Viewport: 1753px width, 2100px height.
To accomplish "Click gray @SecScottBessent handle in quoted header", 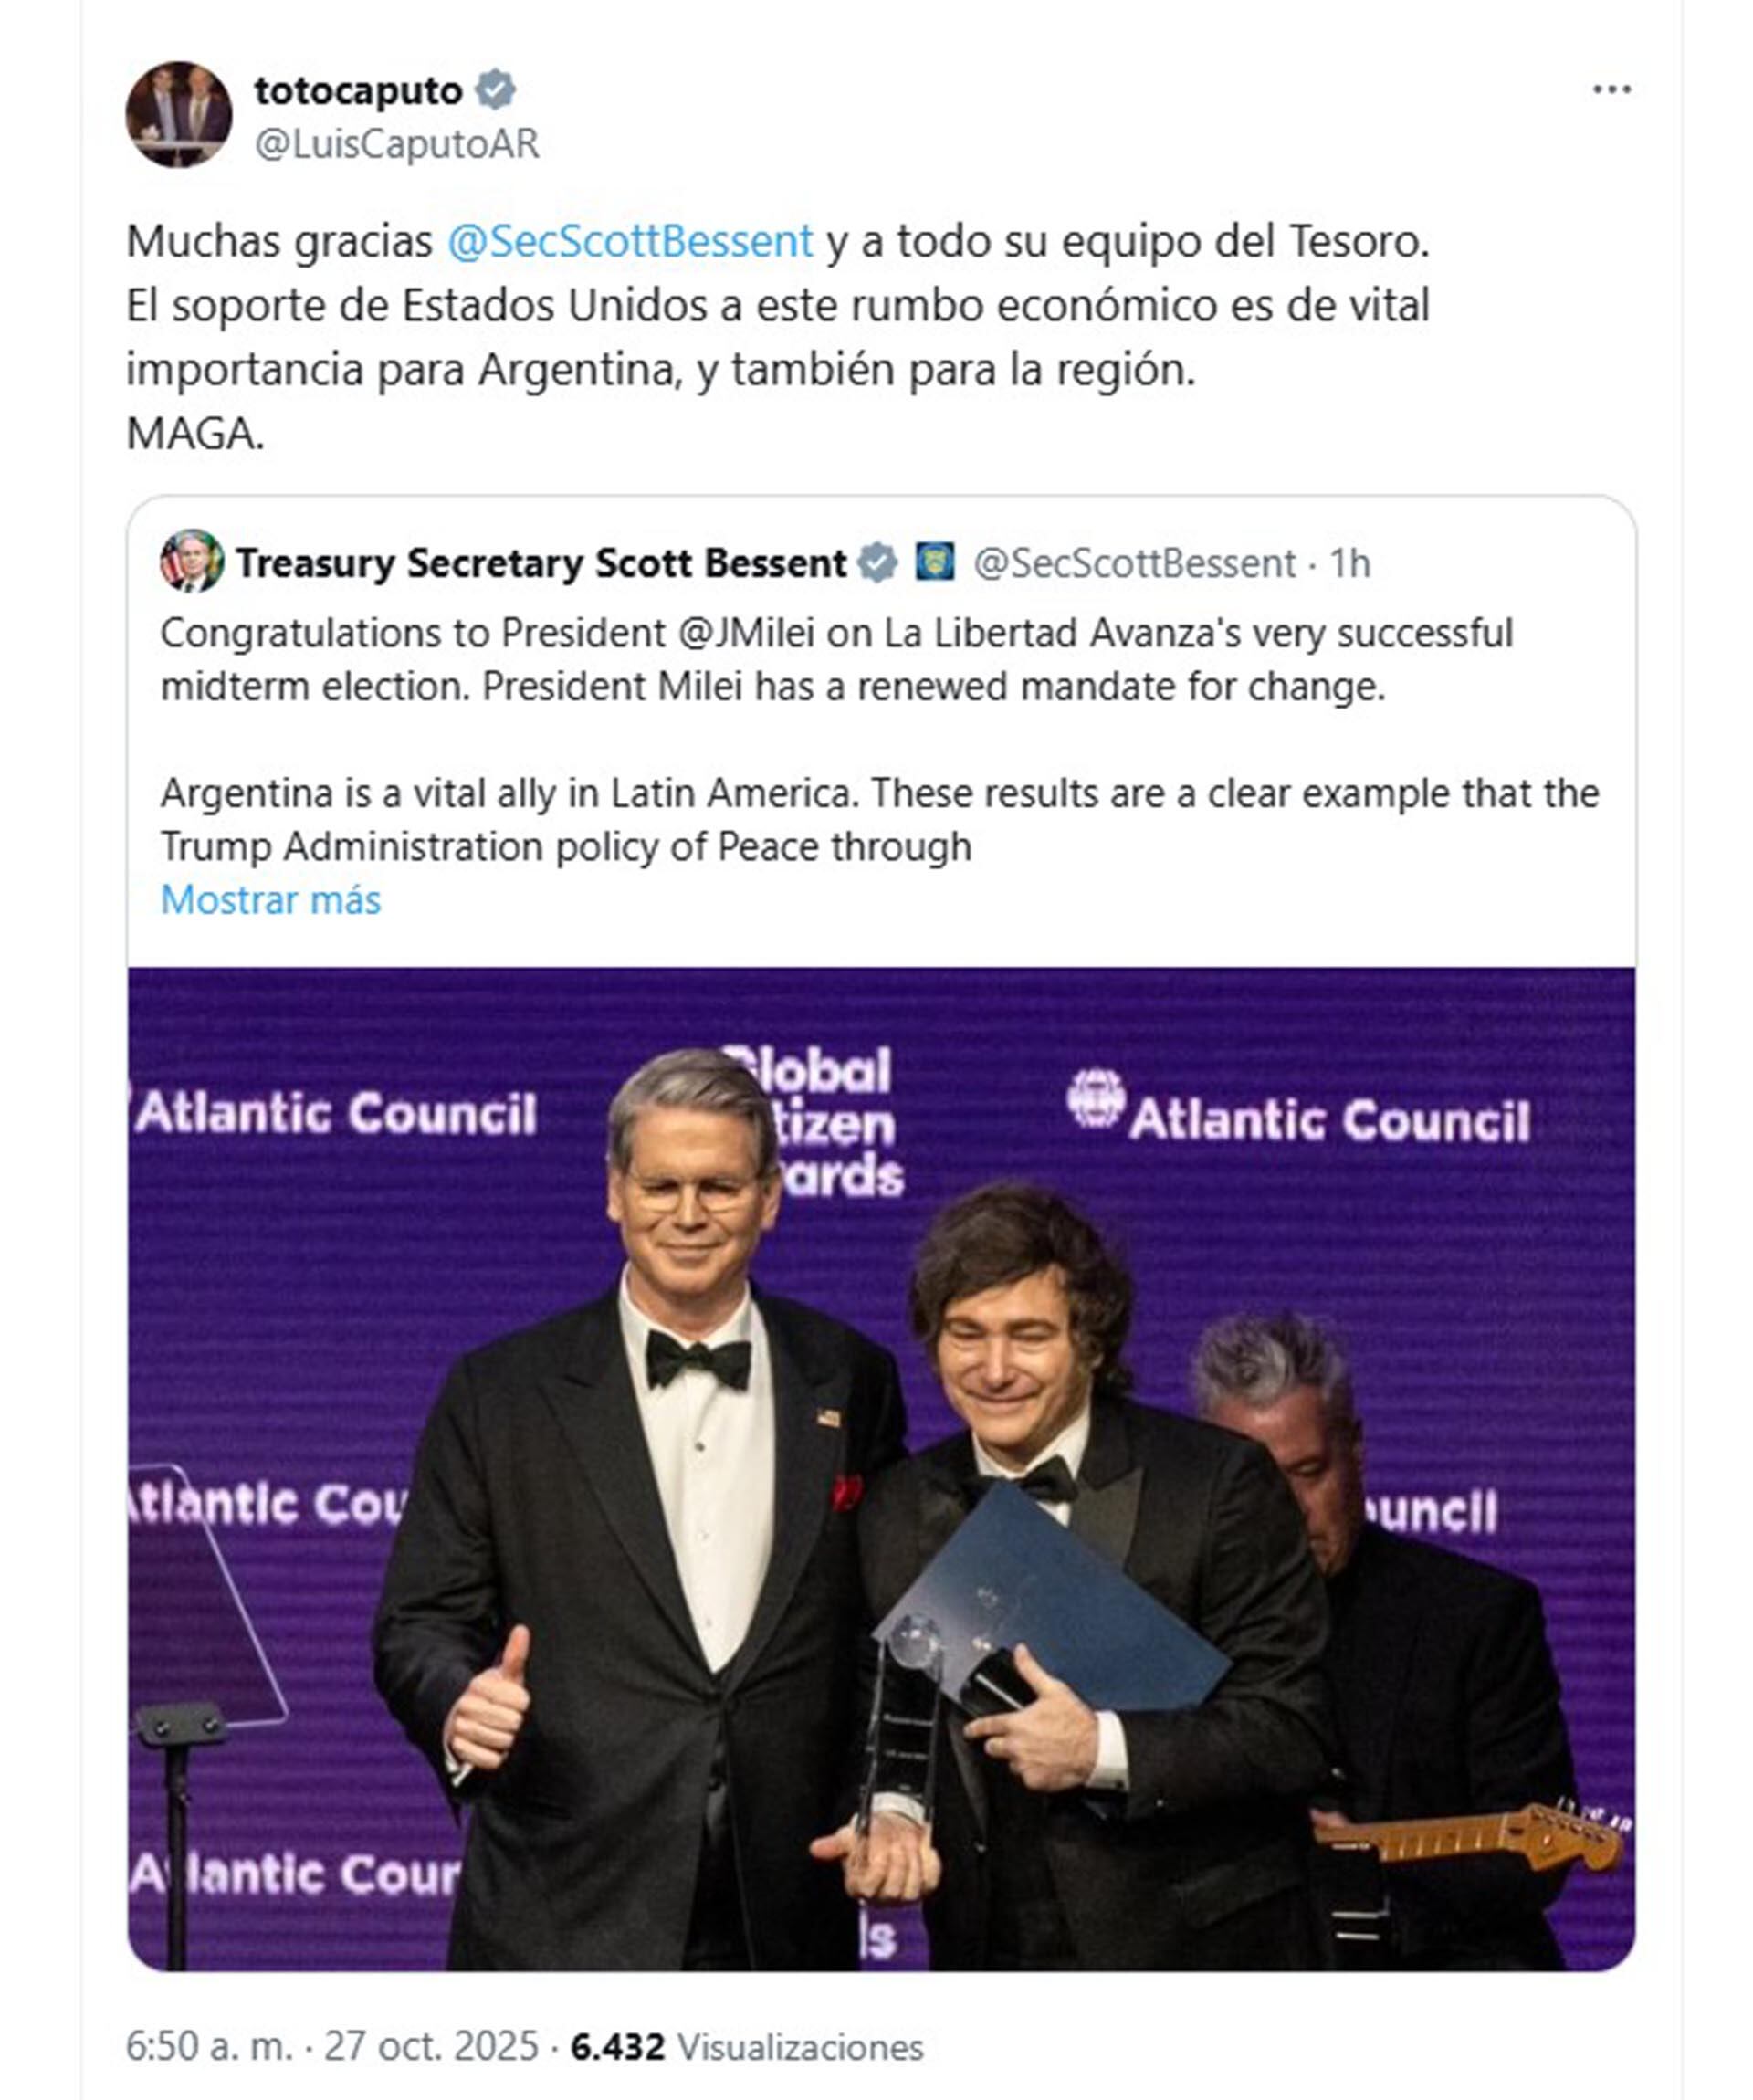I will 1134,564.
